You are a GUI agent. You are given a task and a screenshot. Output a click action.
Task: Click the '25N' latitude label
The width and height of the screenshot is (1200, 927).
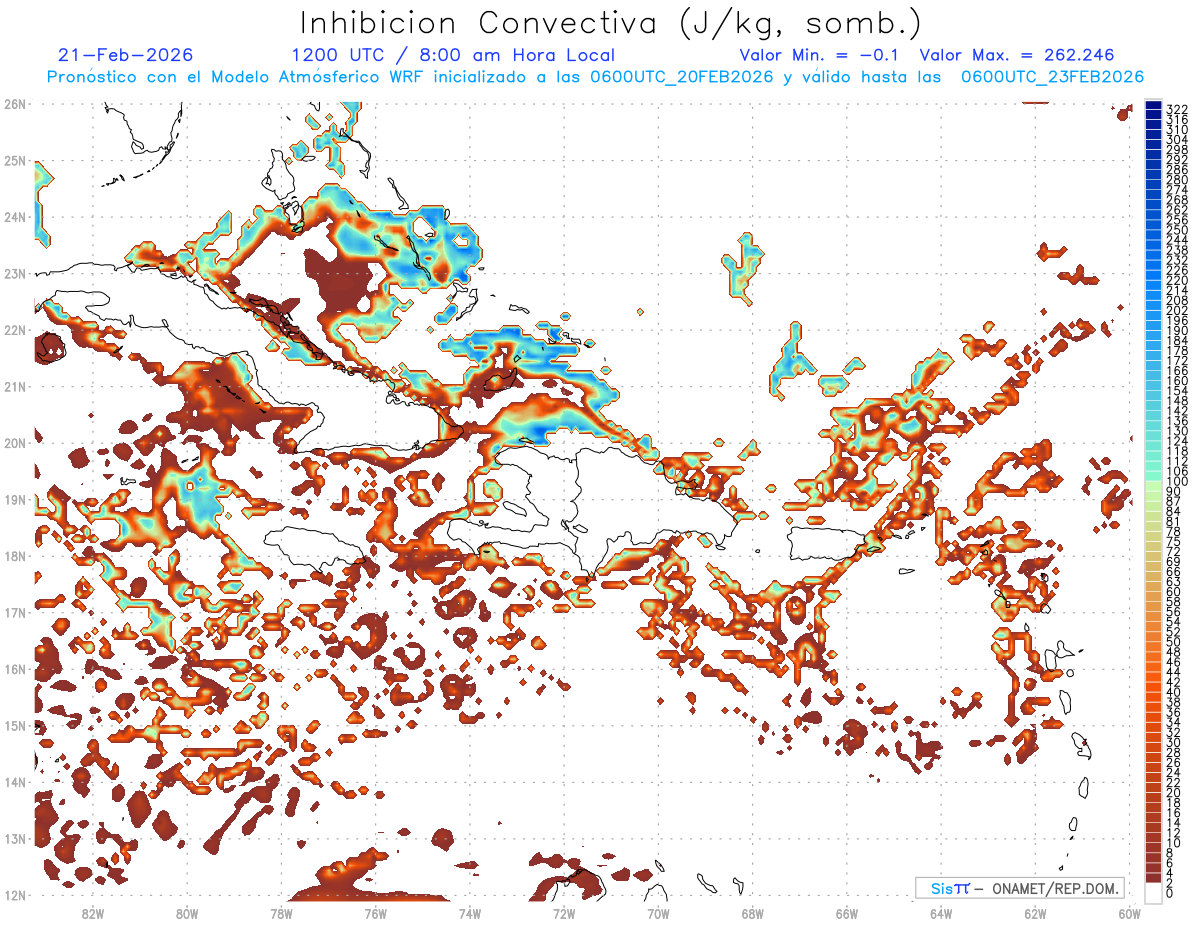(x=14, y=161)
